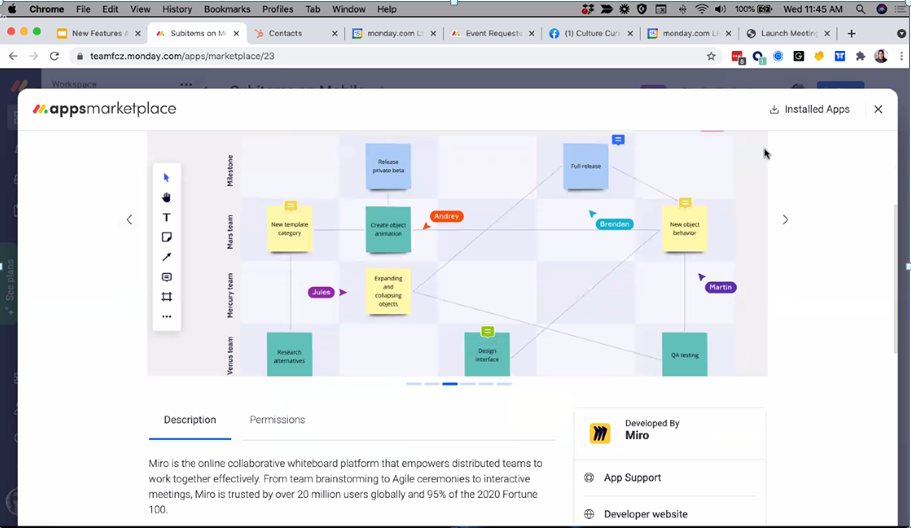Open the History menu
Screen dimensions: 911x528
pyautogui.click(x=177, y=9)
